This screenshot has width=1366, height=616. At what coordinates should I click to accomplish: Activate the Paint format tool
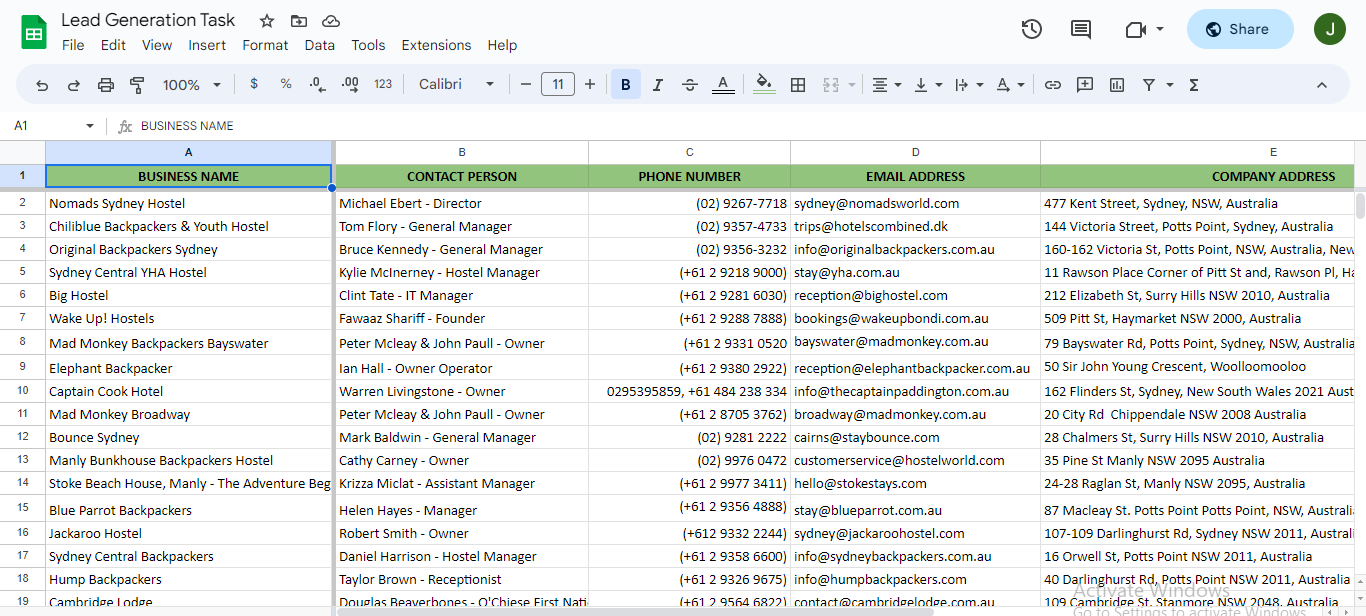click(138, 85)
